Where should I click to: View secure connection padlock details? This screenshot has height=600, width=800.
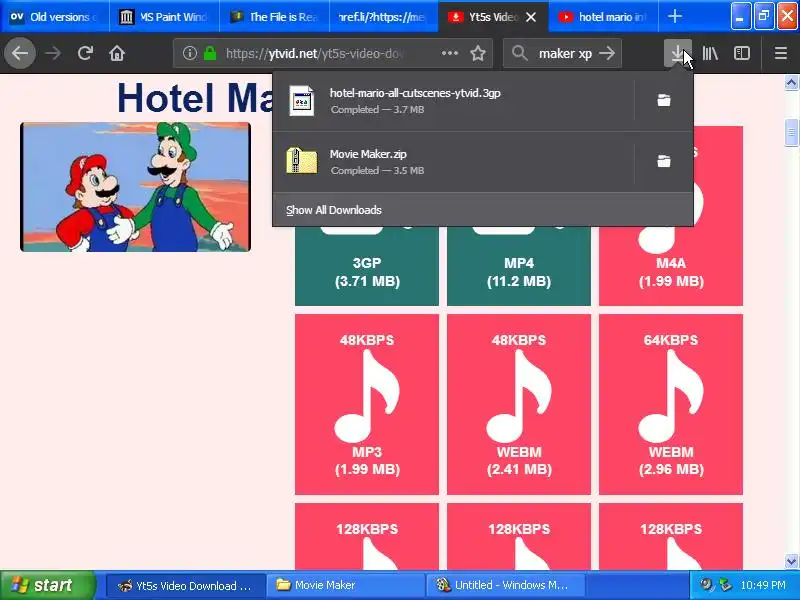(x=210, y=53)
